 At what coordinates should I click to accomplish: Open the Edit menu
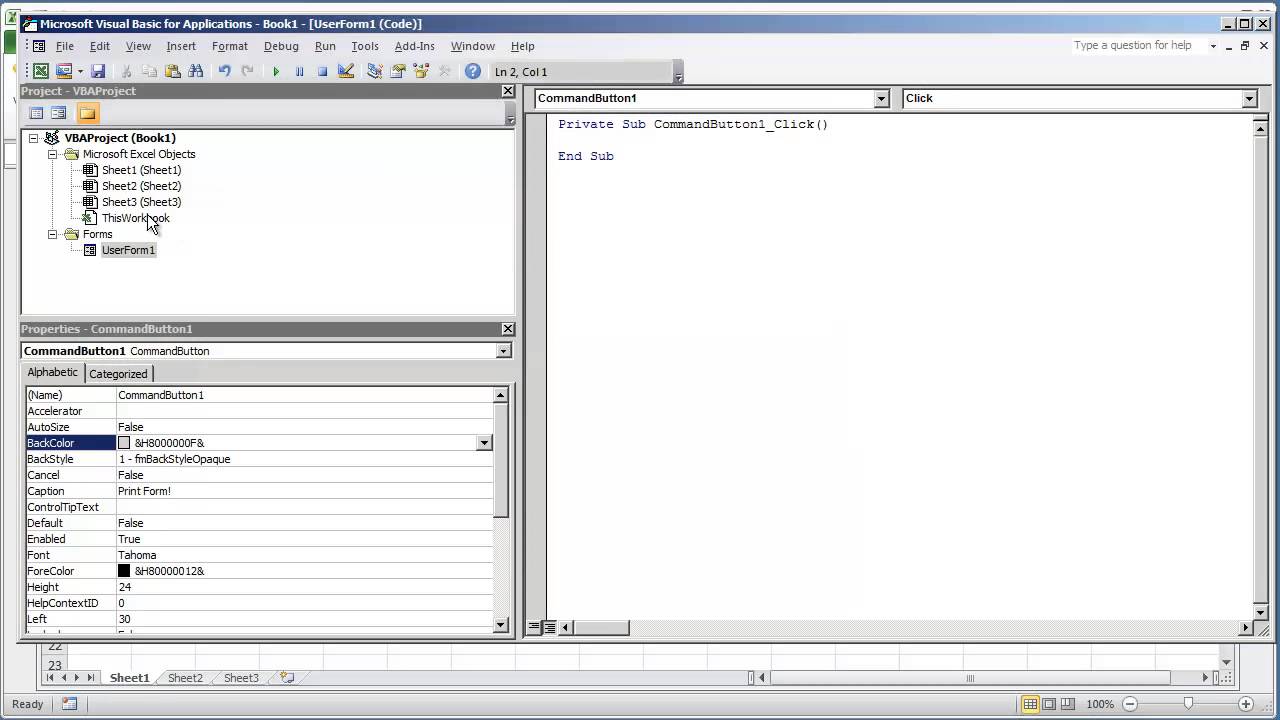tap(100, 46)
